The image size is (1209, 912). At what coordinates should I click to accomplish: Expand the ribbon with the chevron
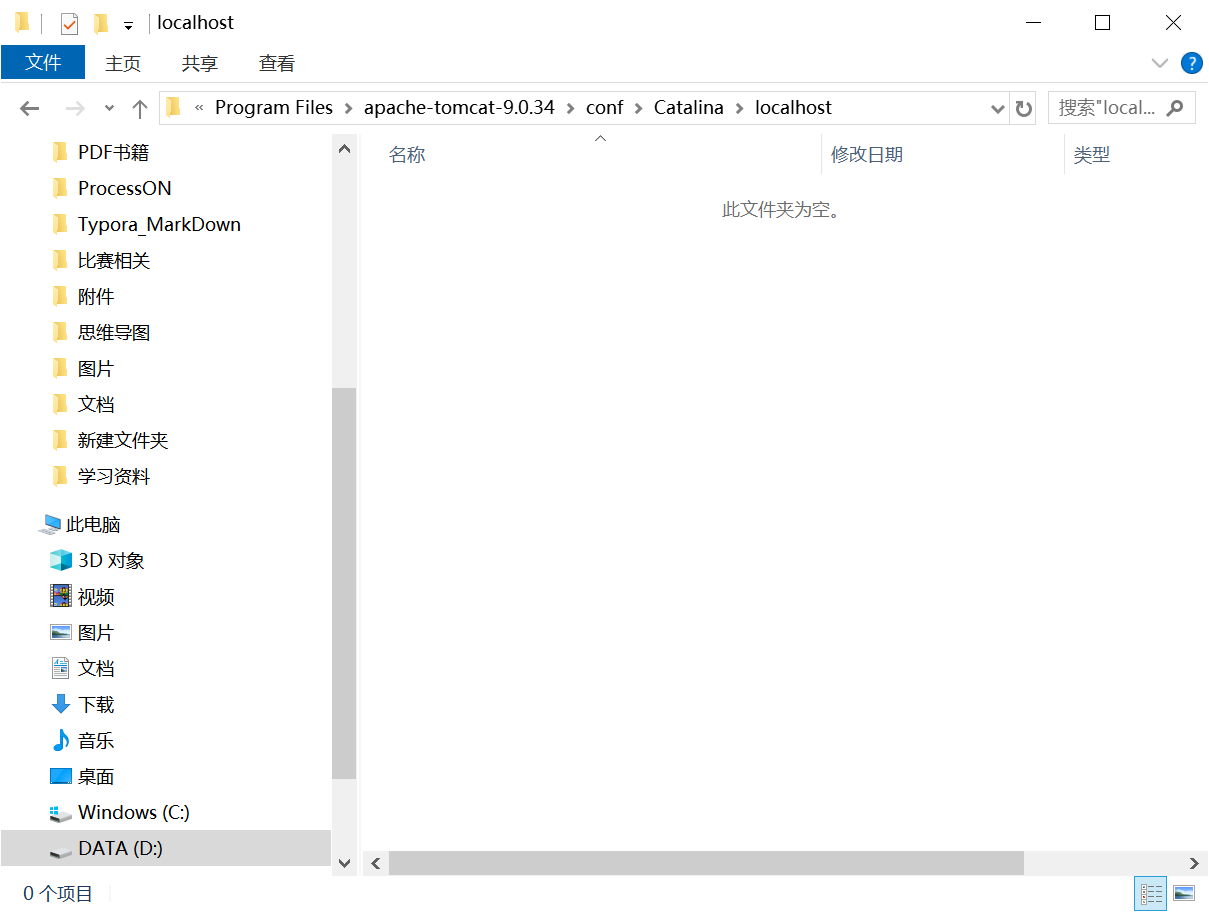(x=1160, y=63)
